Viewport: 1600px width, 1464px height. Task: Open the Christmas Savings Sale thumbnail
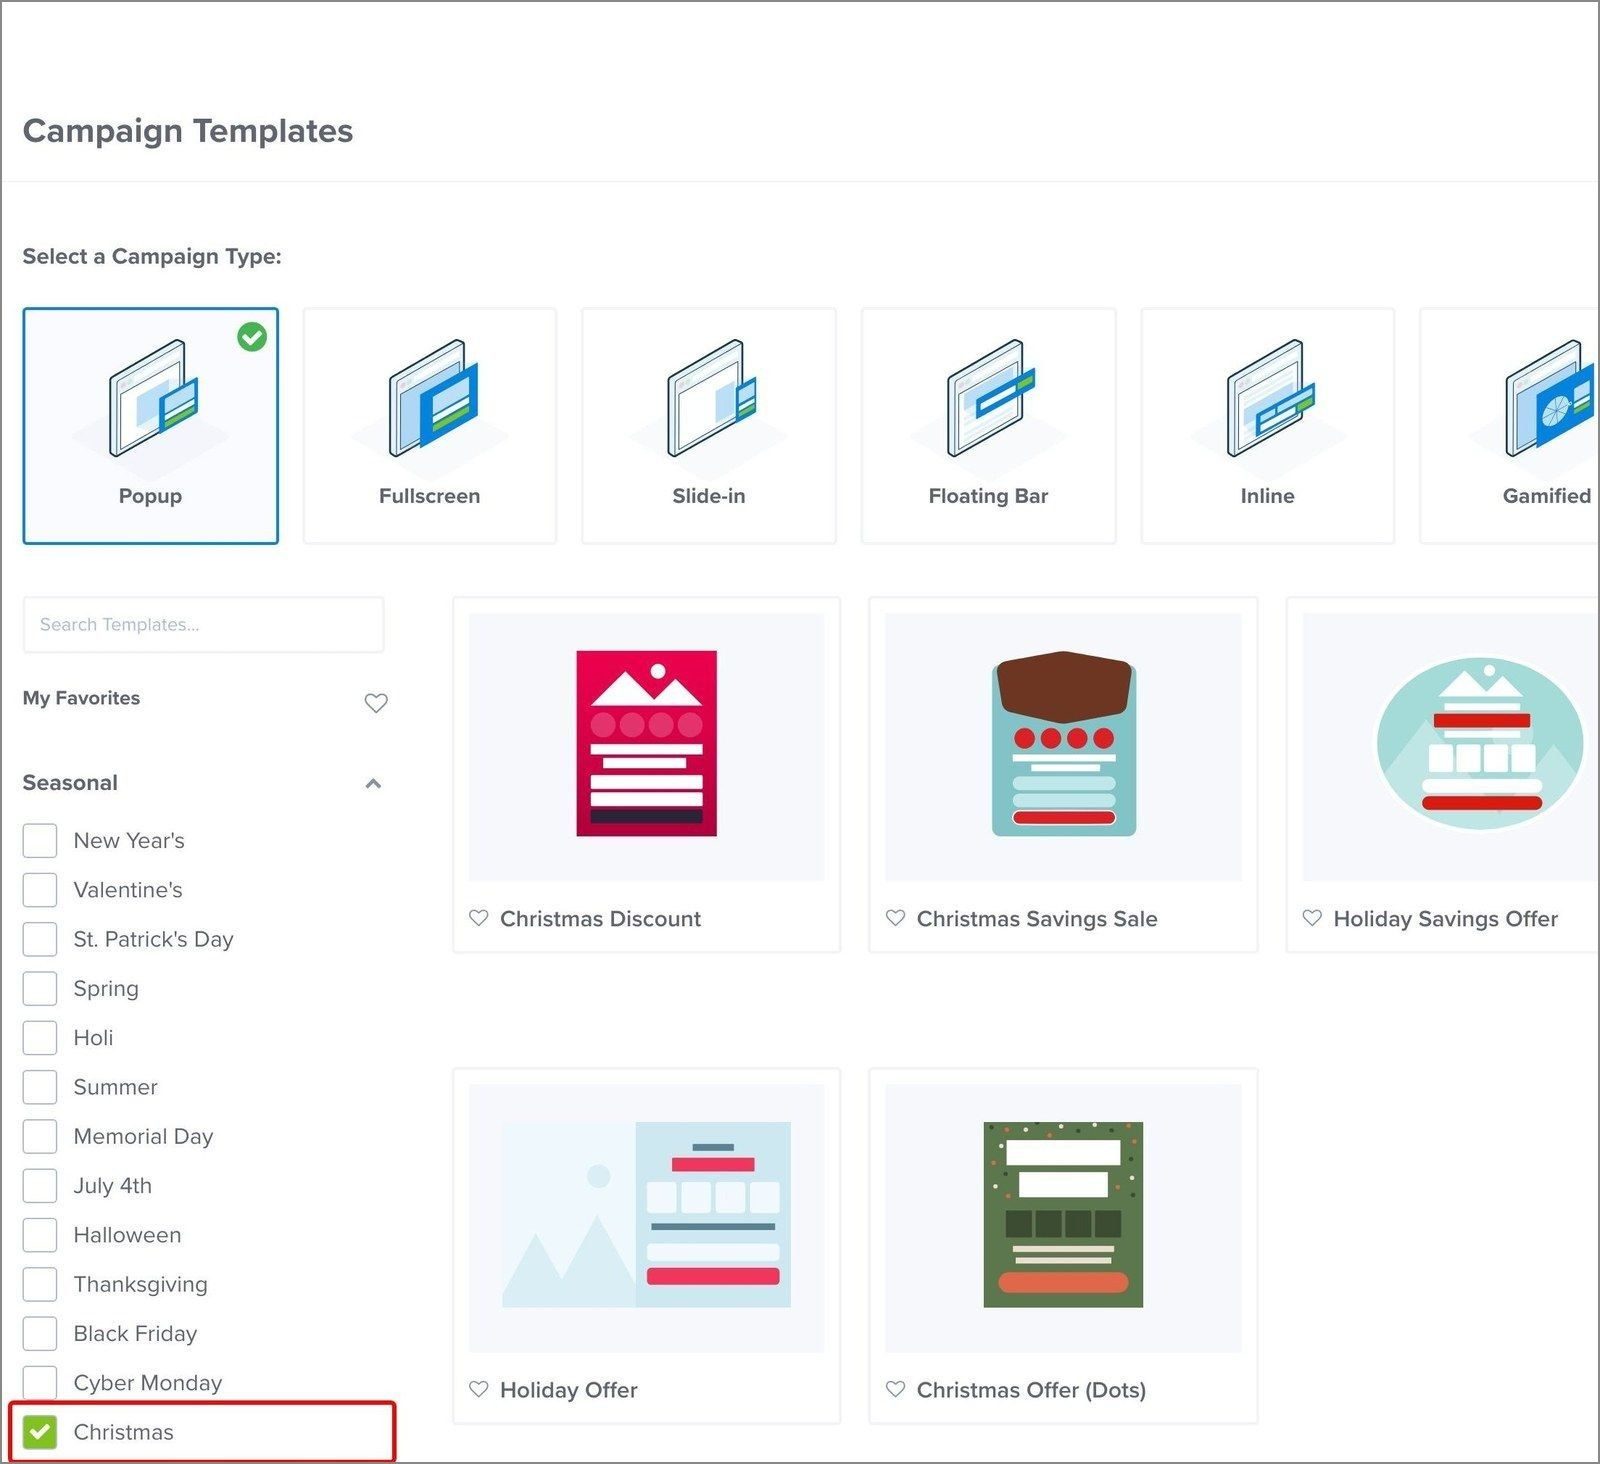point(1063,747)
